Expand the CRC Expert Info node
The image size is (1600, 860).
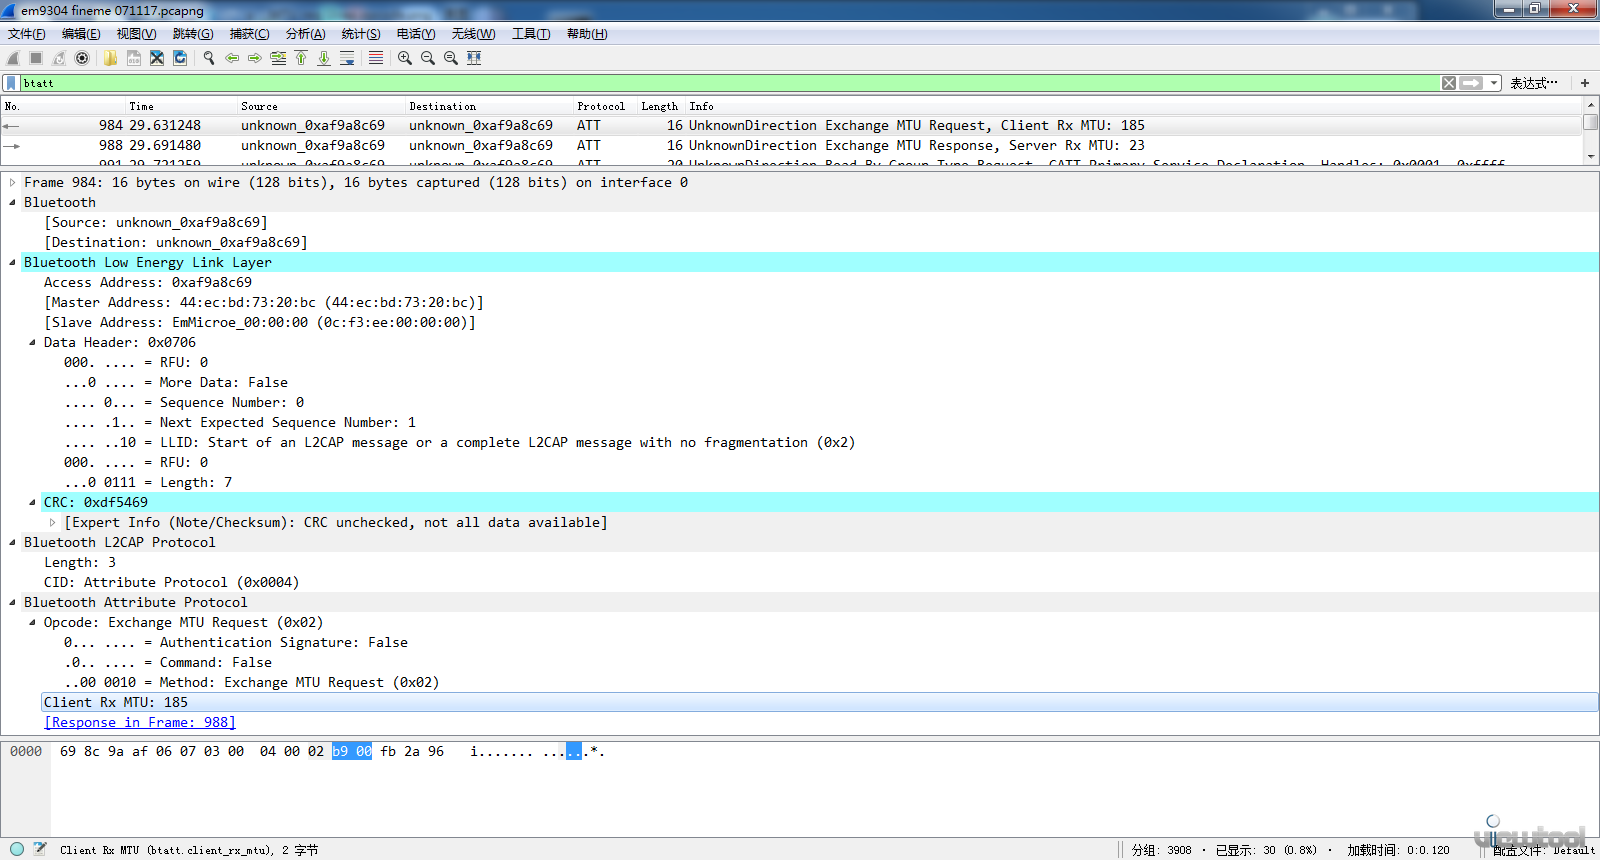tap(52, 523)
